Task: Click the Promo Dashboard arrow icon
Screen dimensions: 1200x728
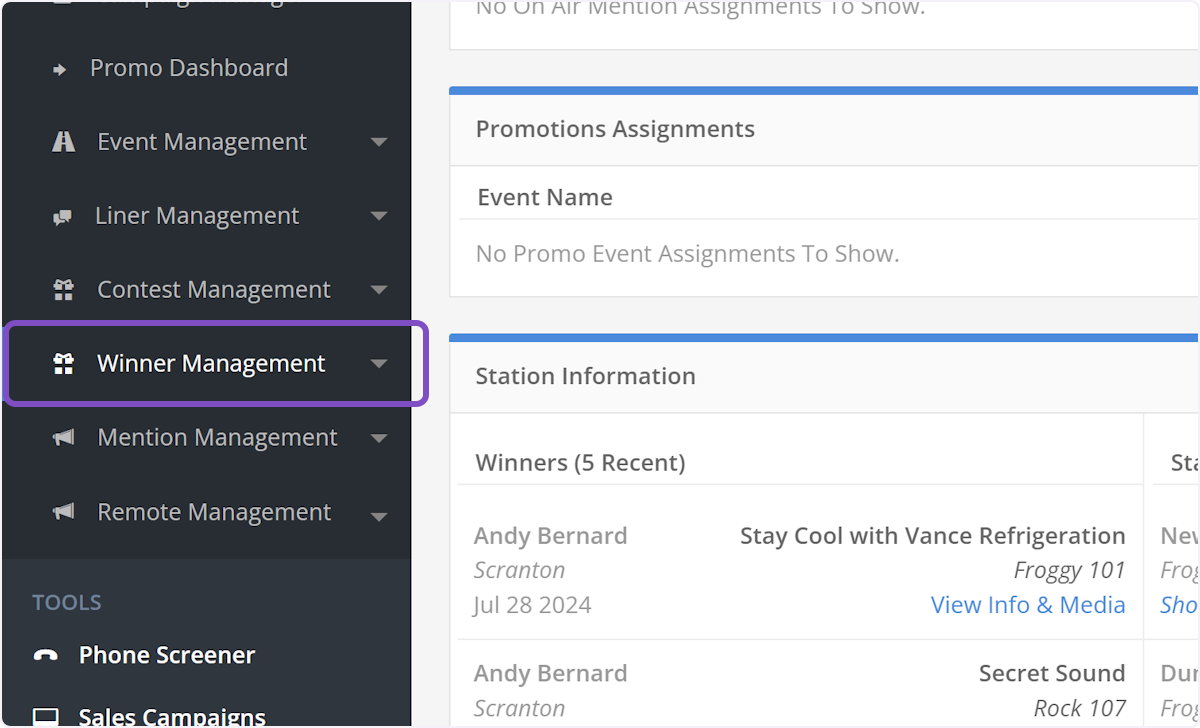Action: (61, 67)
